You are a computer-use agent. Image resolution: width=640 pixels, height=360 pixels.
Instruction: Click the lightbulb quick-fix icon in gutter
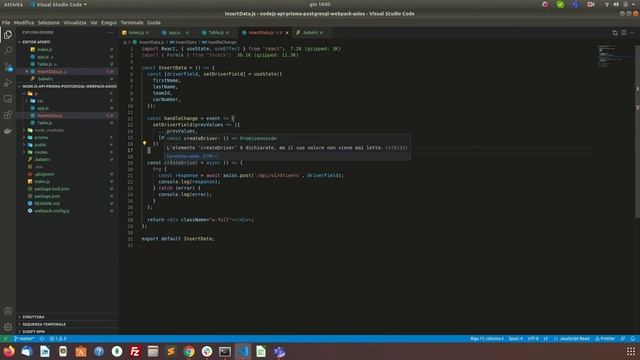(144, 143)
